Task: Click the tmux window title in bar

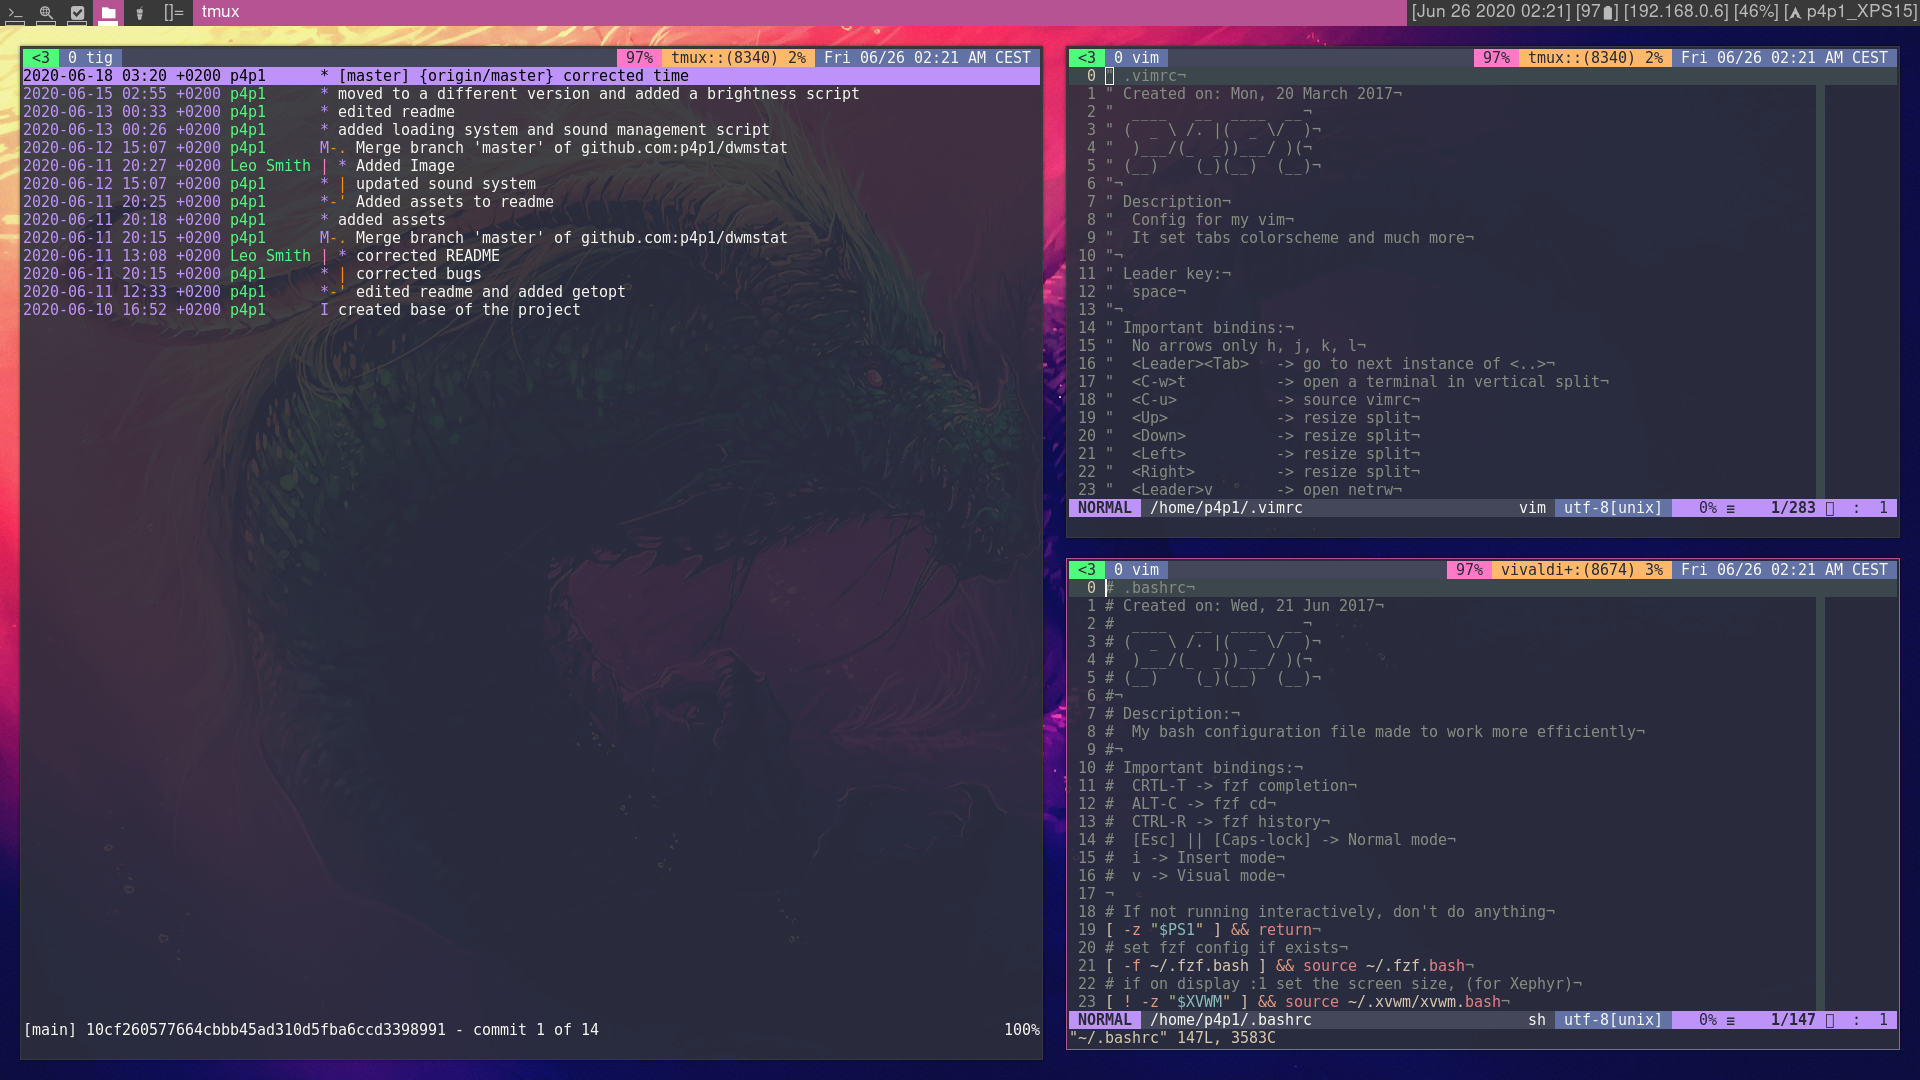Action: 220,12
